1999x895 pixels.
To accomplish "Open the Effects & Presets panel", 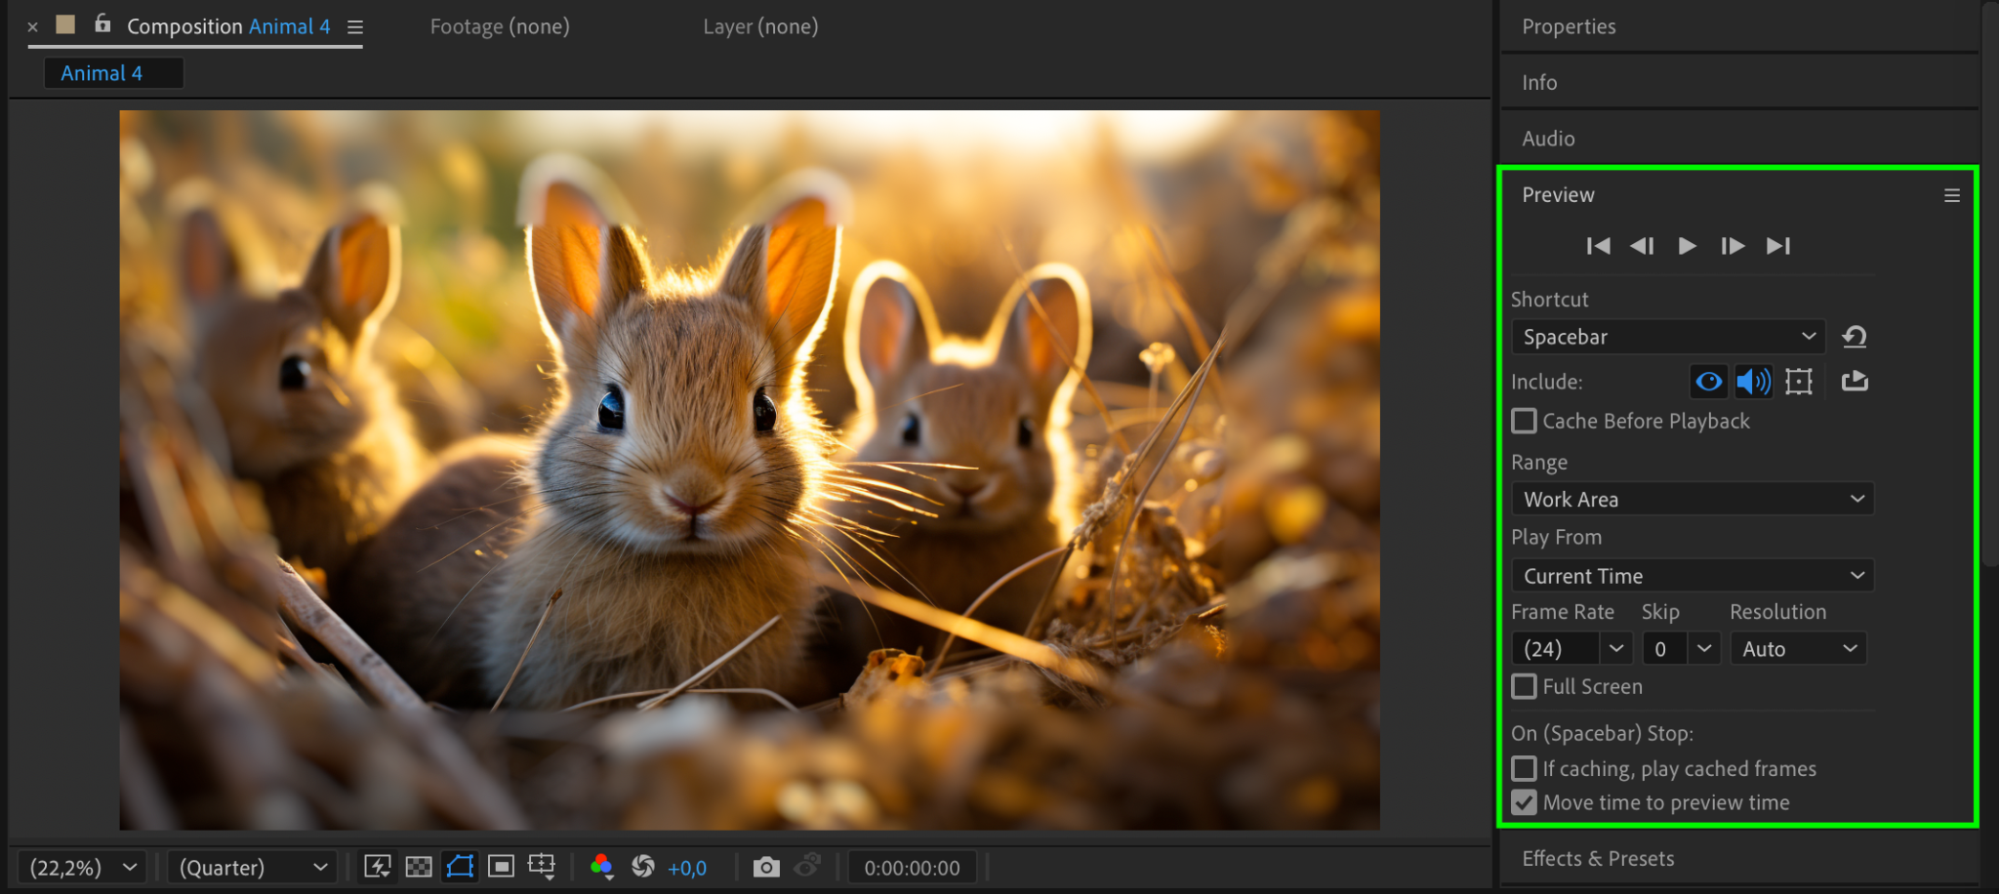I will (x=1598, y=859).
